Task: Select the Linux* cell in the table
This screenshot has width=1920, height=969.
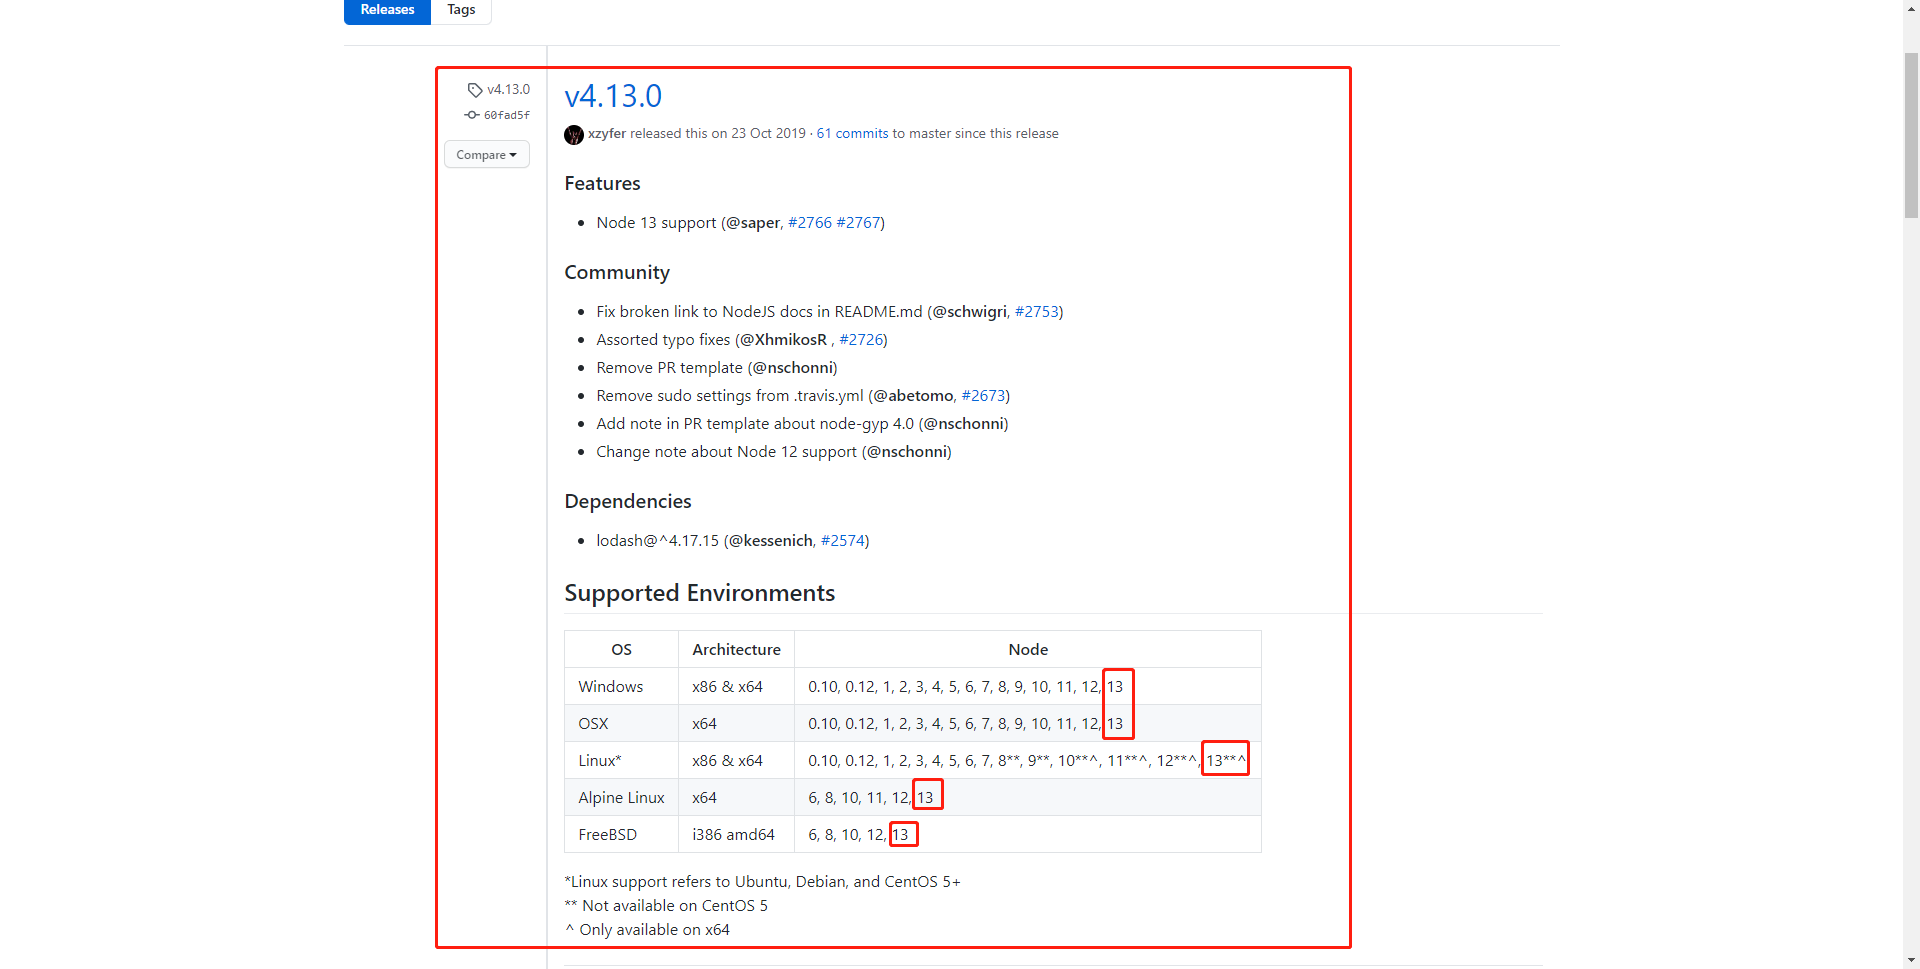Action: (x=621, y=761)
